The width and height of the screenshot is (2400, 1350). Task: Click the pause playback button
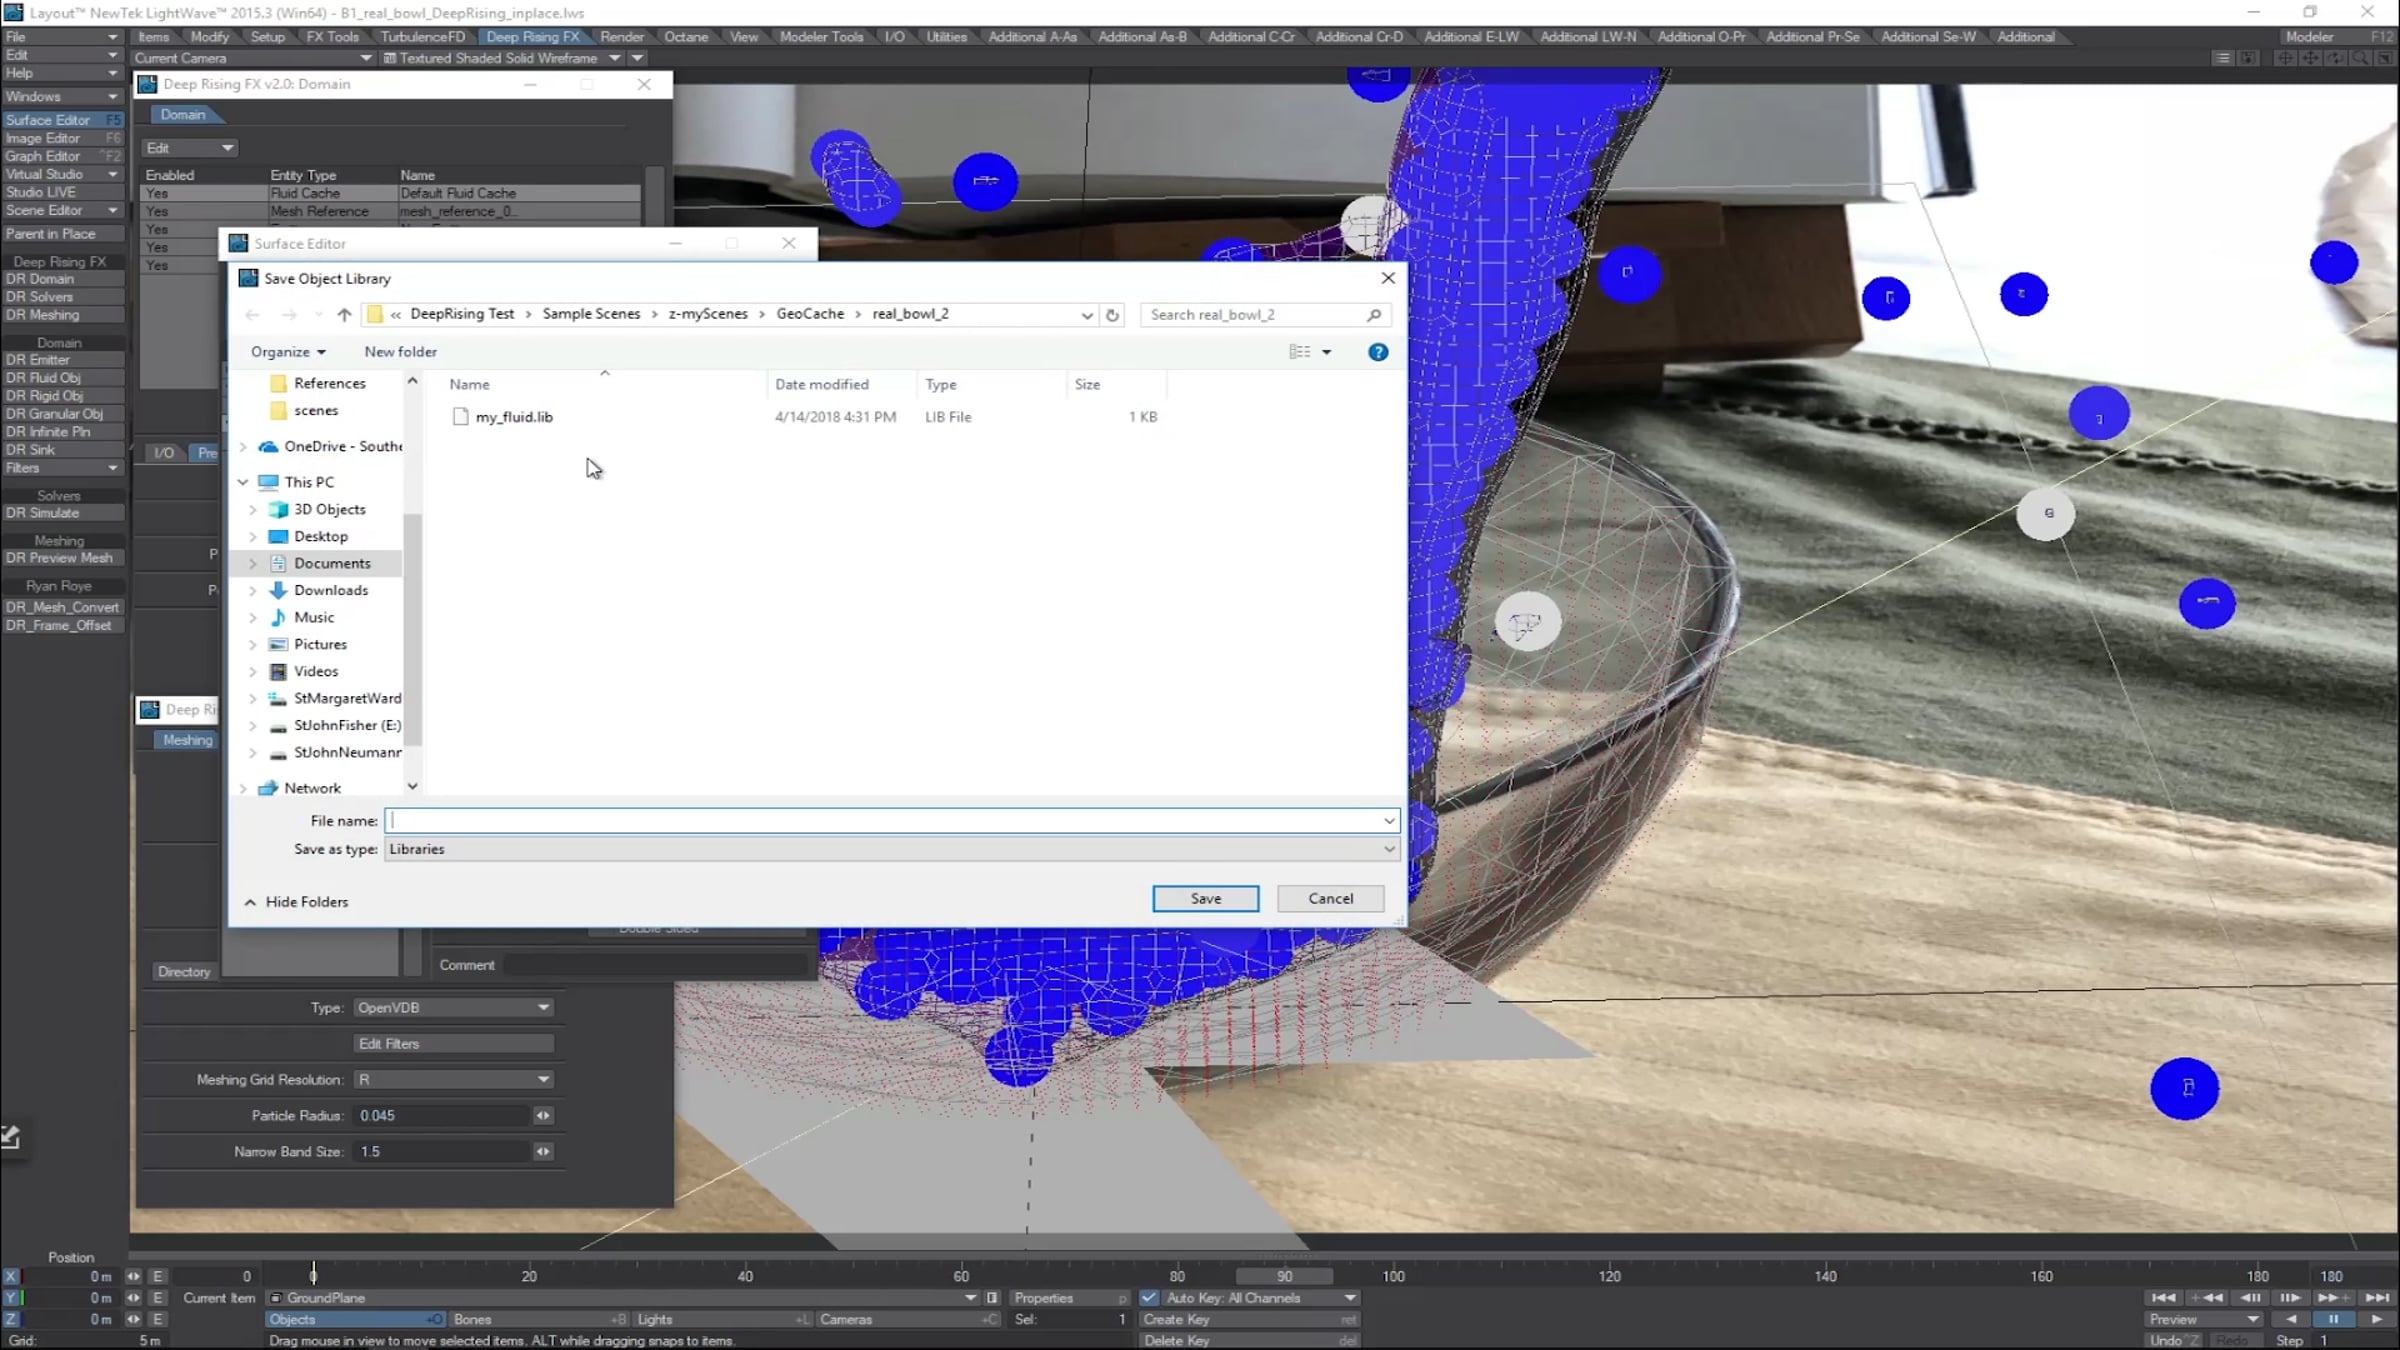point(2334,1320)
